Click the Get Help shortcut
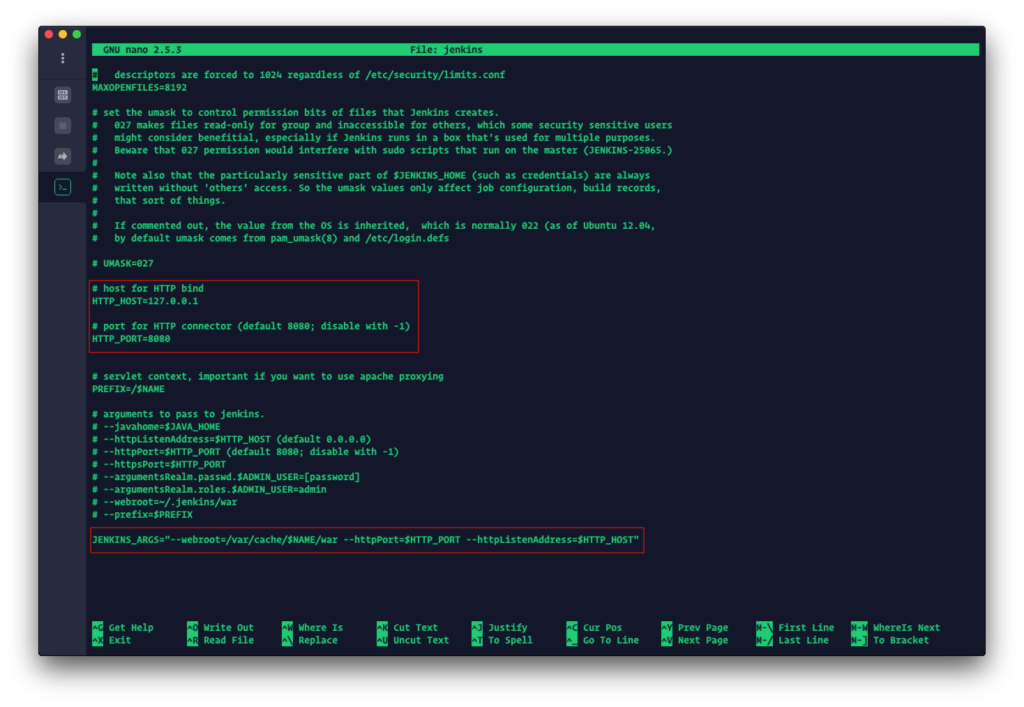 [x=130, y=628]
